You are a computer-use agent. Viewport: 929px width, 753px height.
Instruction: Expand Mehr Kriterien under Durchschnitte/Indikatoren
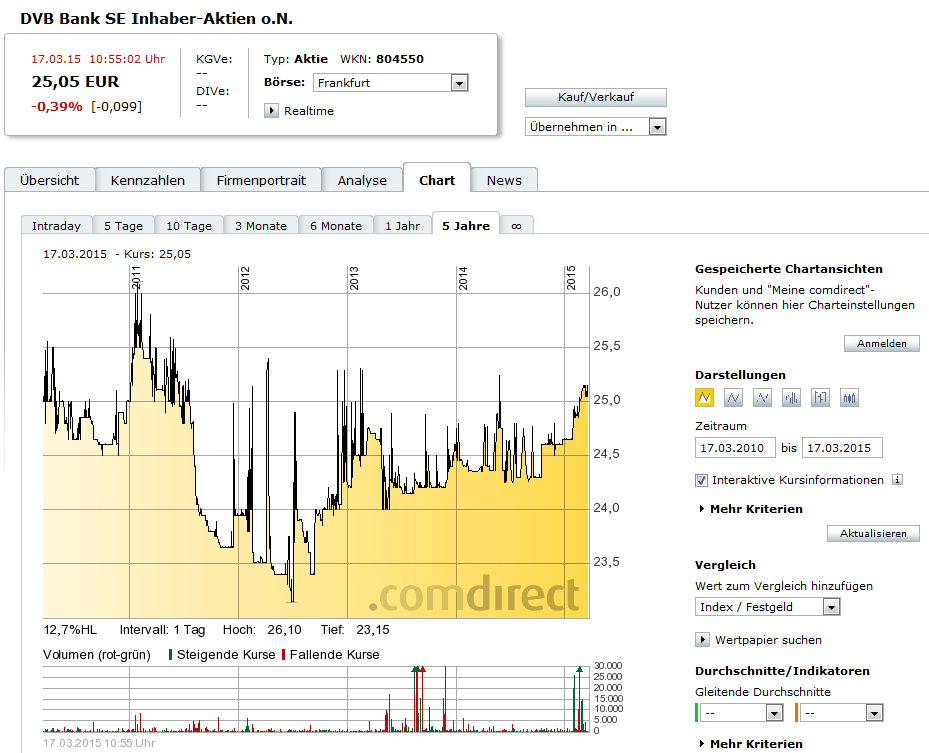(751, 744)
